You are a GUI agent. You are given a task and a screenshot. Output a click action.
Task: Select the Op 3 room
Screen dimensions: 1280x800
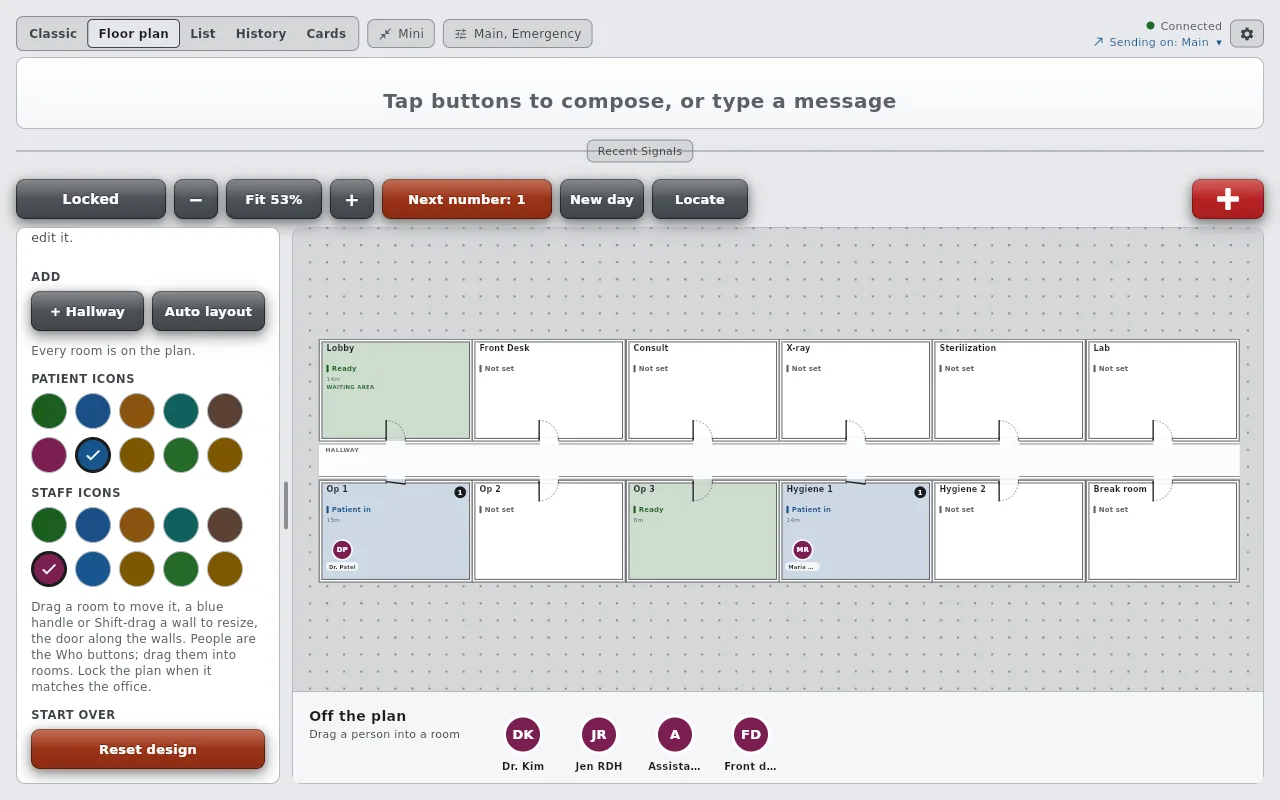pos(702,531)
